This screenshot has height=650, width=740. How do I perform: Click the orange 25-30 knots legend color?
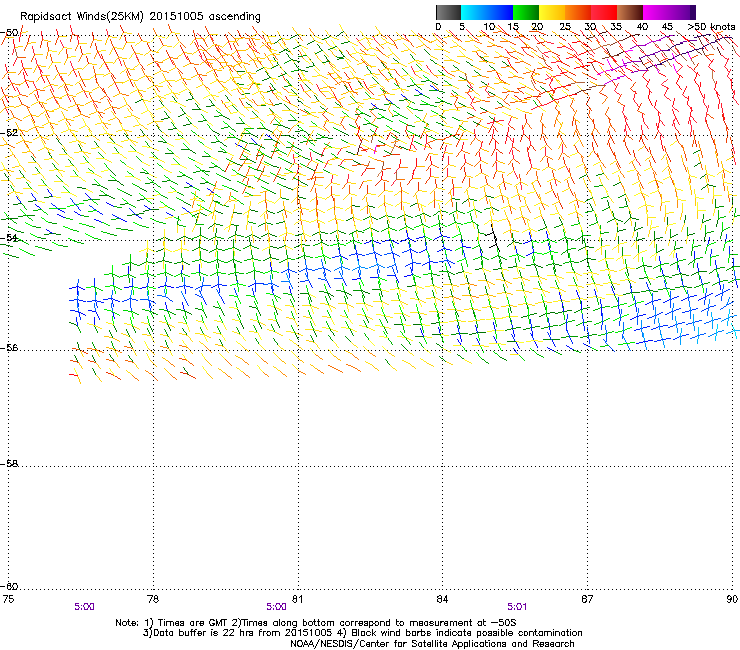coord(578,12)
